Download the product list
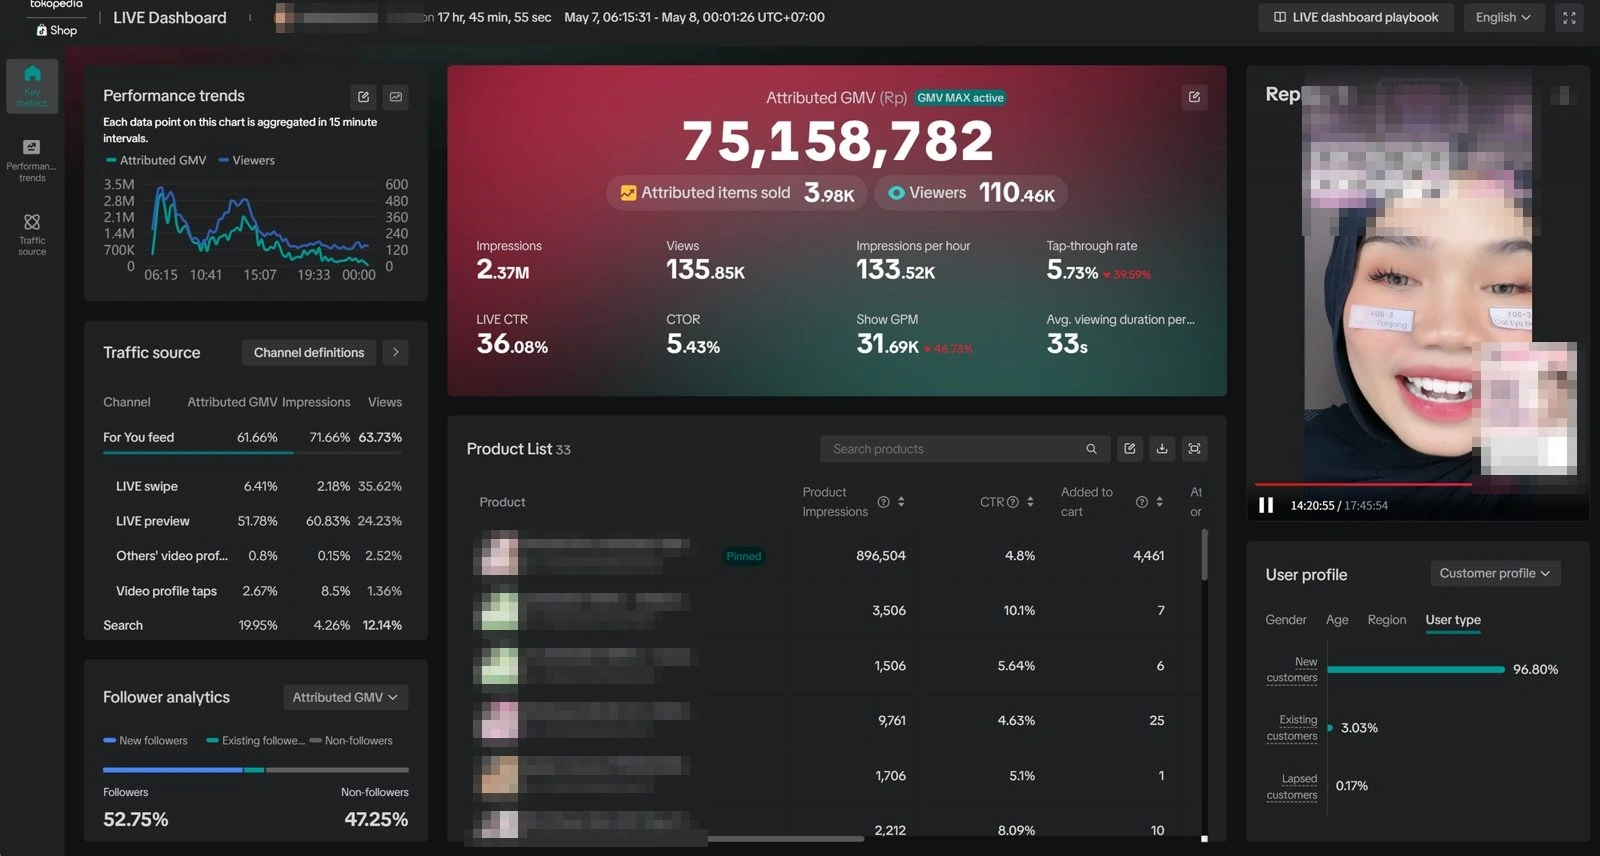This screenshot has height=856, width=1600. tap(1162, 448)
